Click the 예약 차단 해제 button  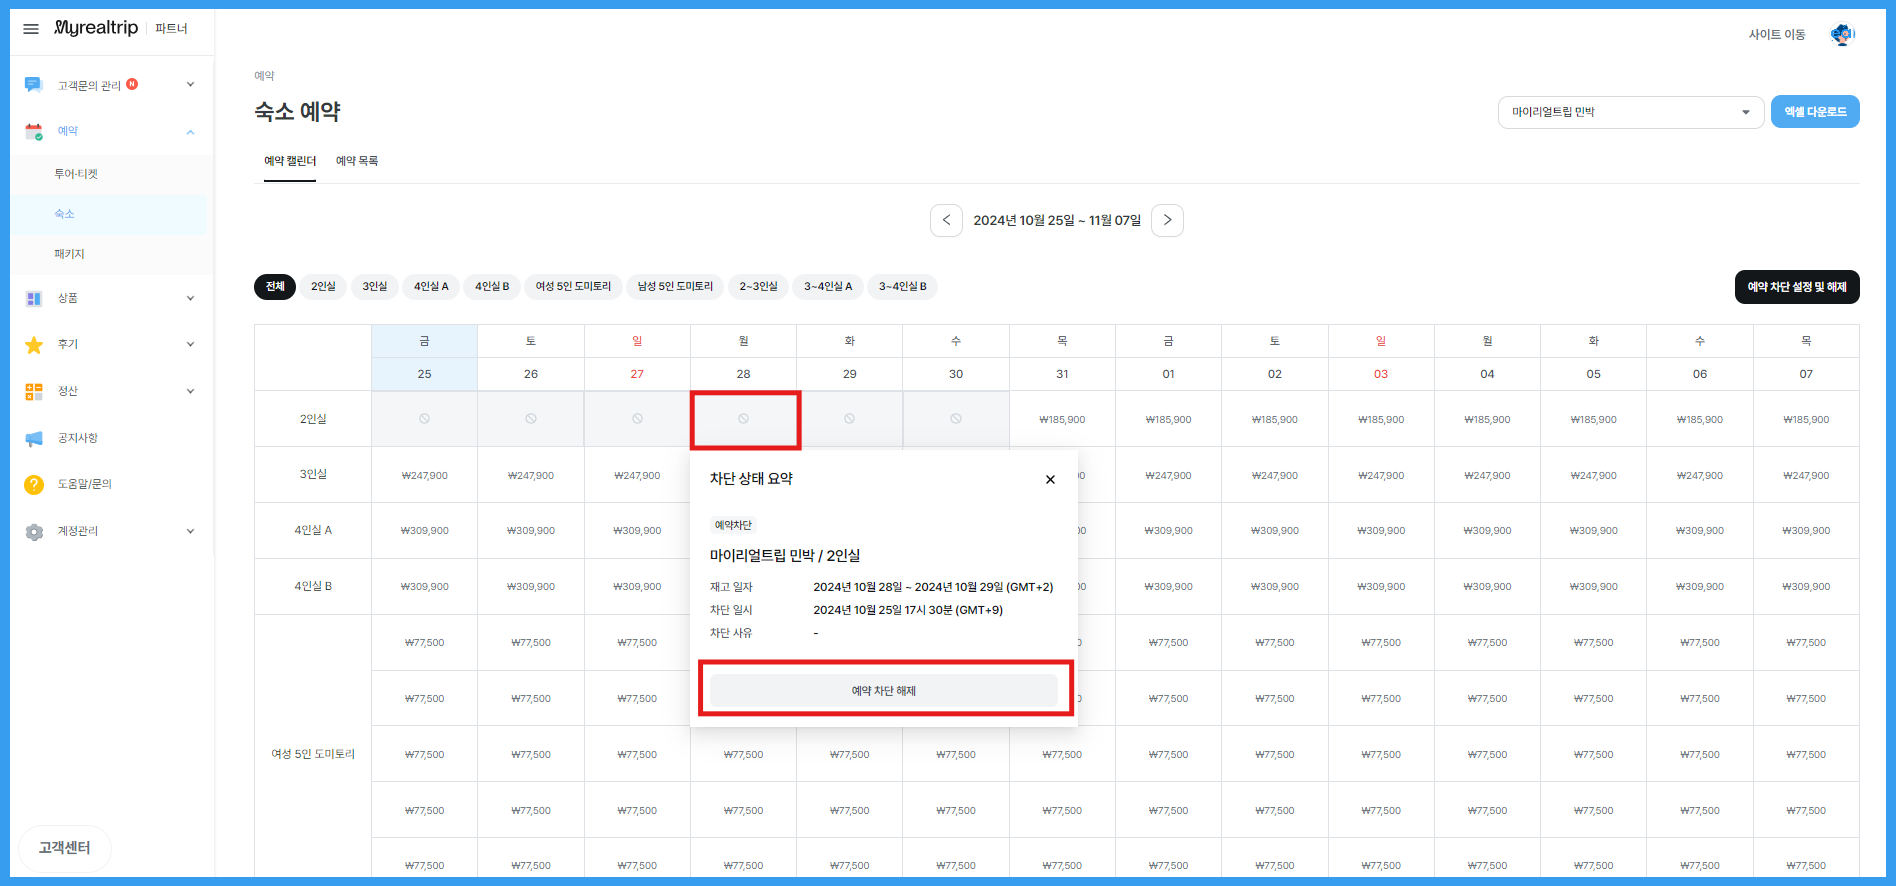tap(884, 691)
